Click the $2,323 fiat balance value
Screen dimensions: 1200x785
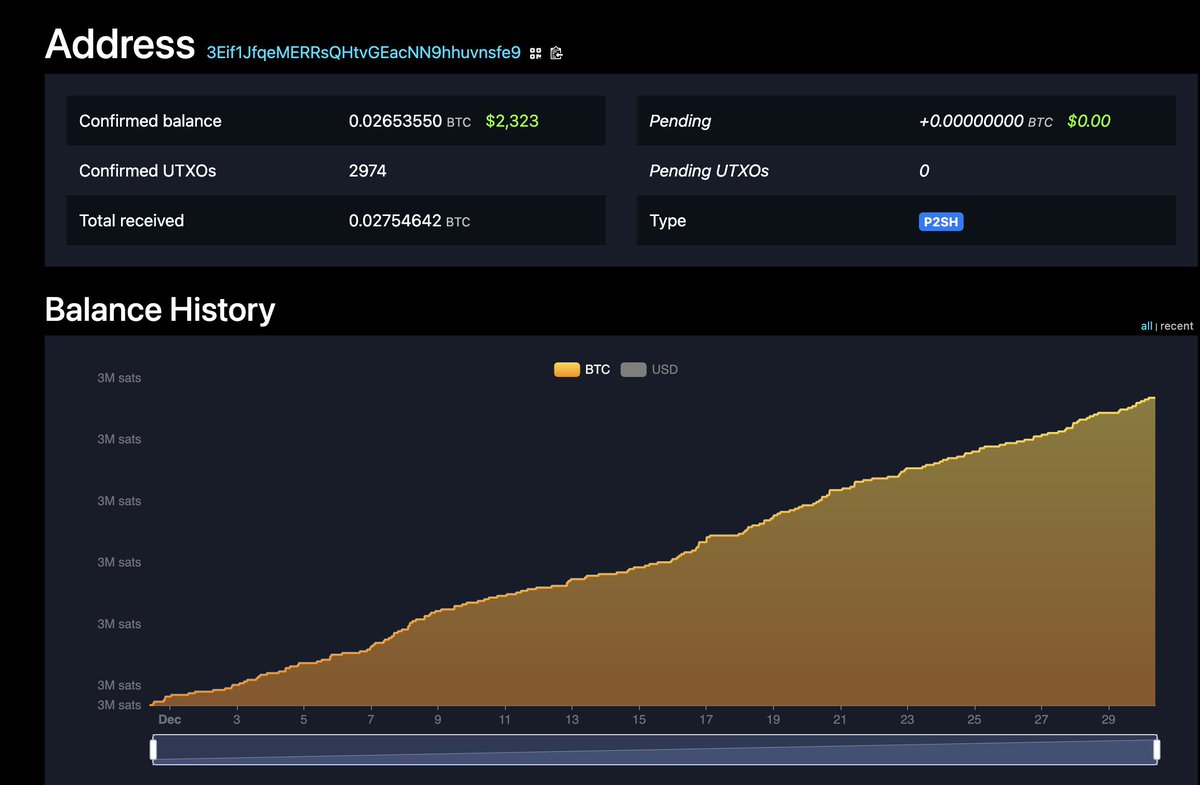(512, 121)
